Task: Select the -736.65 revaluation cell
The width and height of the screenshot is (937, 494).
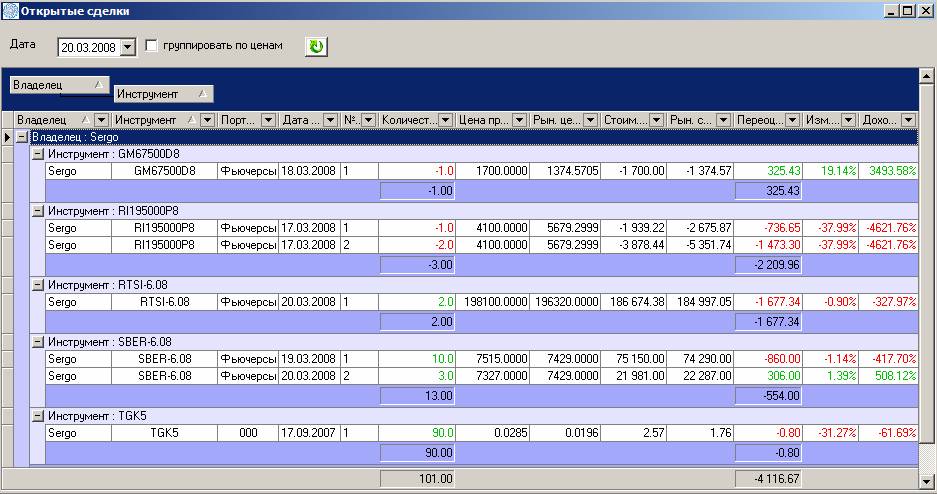Action: (x=768, y=228)
